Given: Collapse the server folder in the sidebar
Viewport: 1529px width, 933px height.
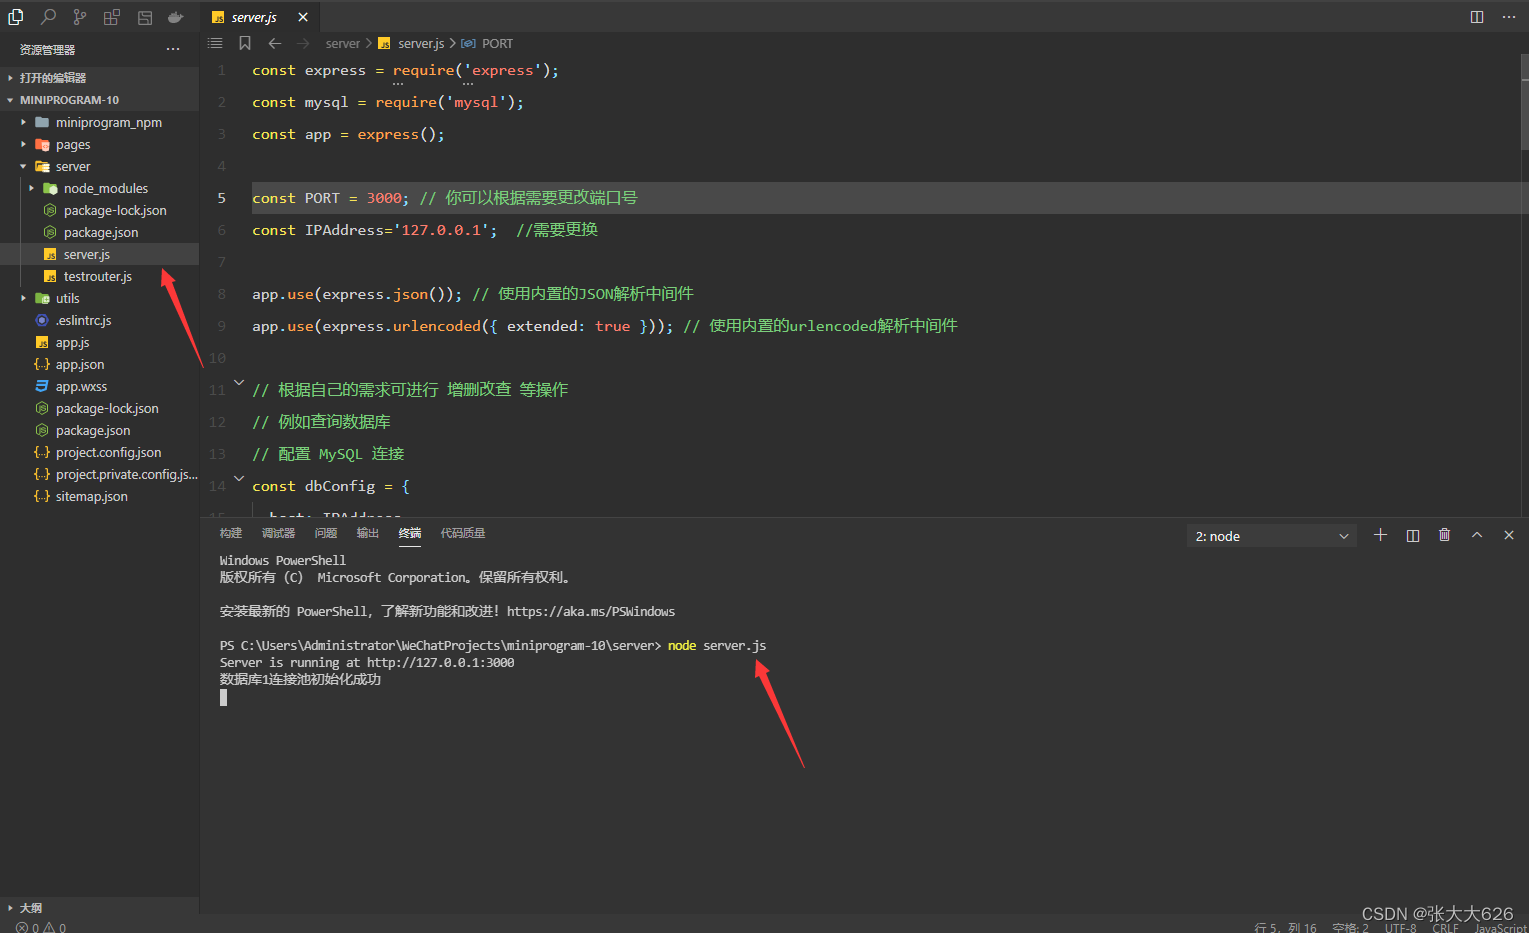Looking at the screenshot, I should 24,166.
